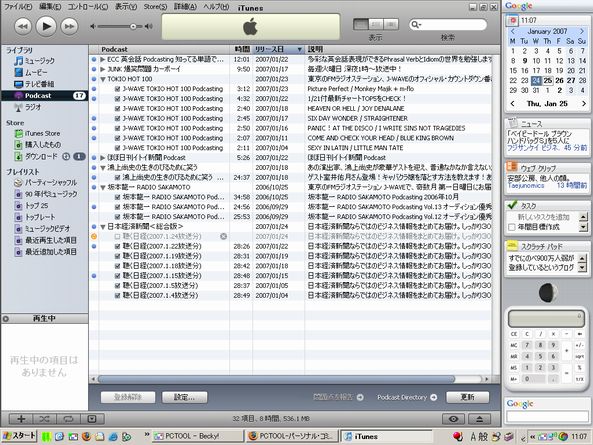Adjust the iTunes volume slider knob
The height and width of the screenshot is (445, 593).
click(x=133, y=26)
